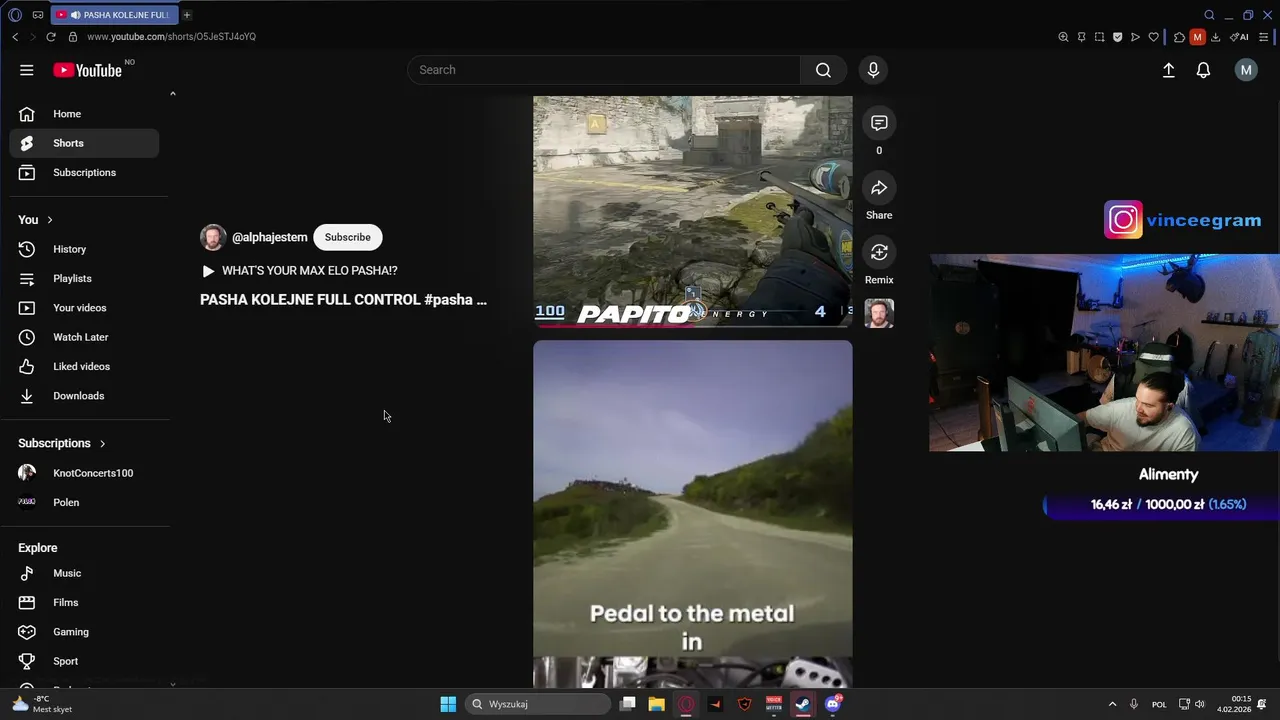Open History

coord(84,249)
